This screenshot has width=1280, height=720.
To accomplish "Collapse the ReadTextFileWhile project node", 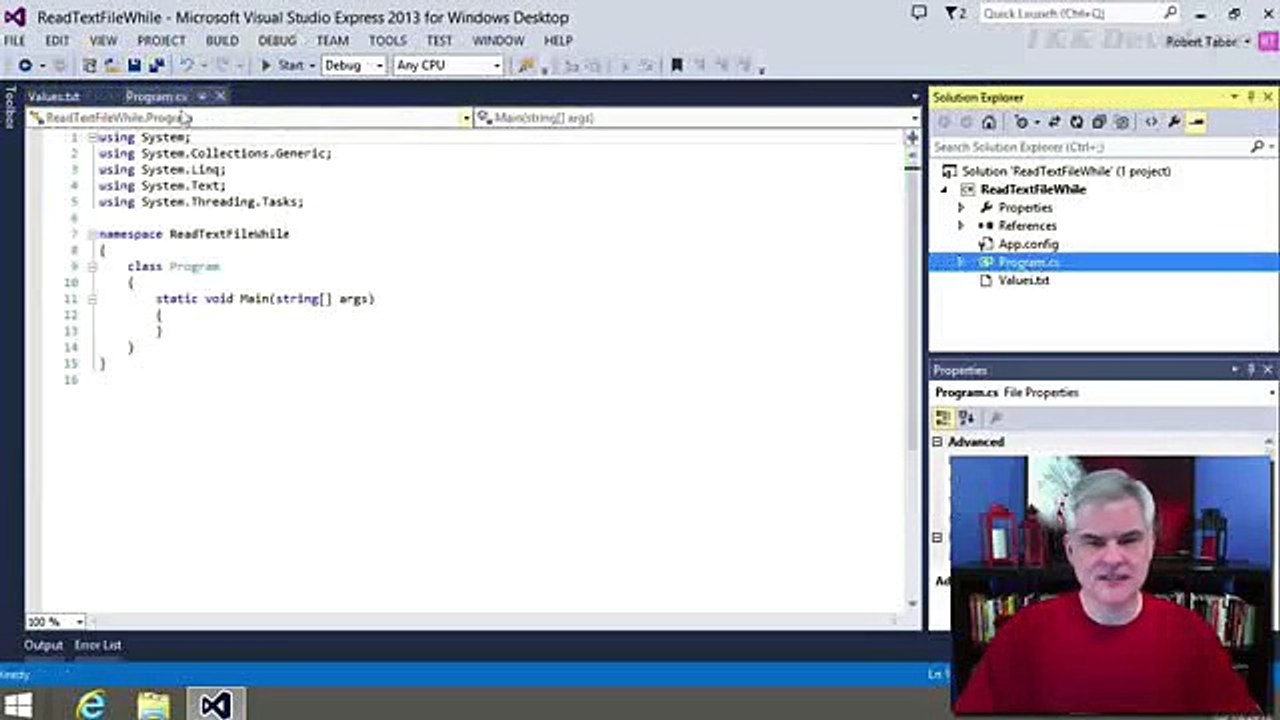I will click(944, 190).
